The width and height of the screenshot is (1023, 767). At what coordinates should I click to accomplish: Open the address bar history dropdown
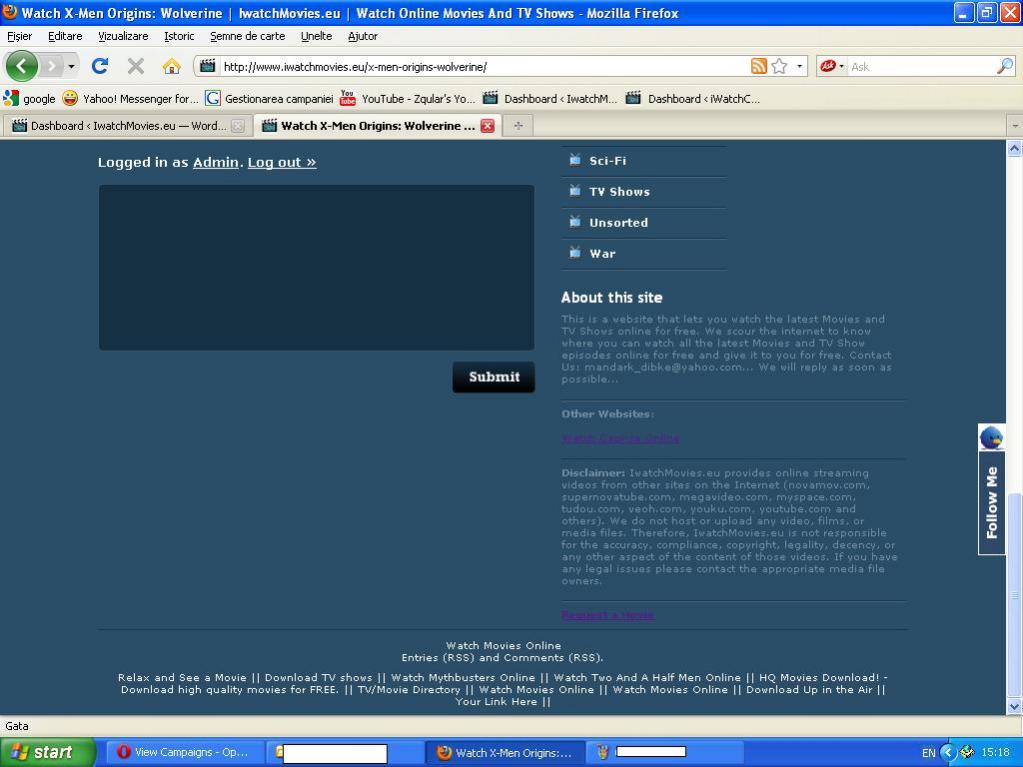799,66
